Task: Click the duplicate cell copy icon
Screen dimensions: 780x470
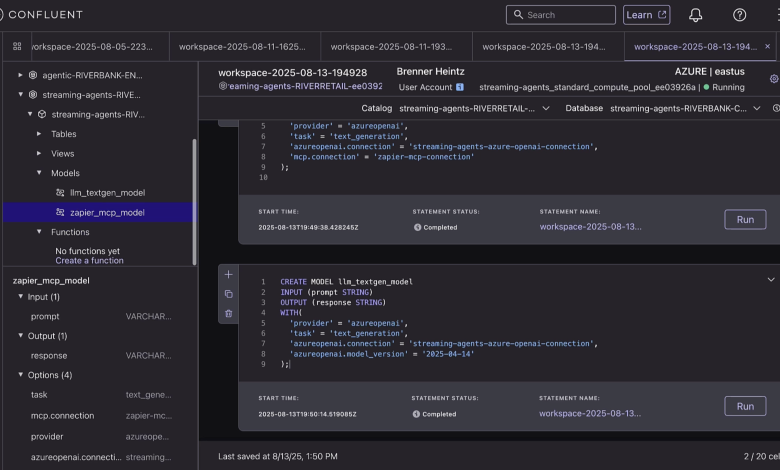Action: point(228,294)
